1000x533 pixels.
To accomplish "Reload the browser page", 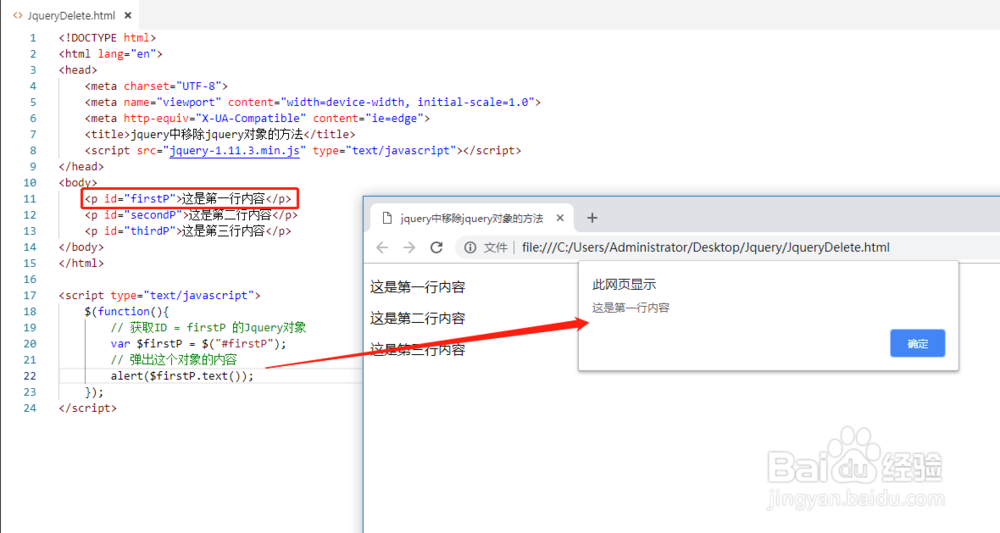I will tap(436, 247).
